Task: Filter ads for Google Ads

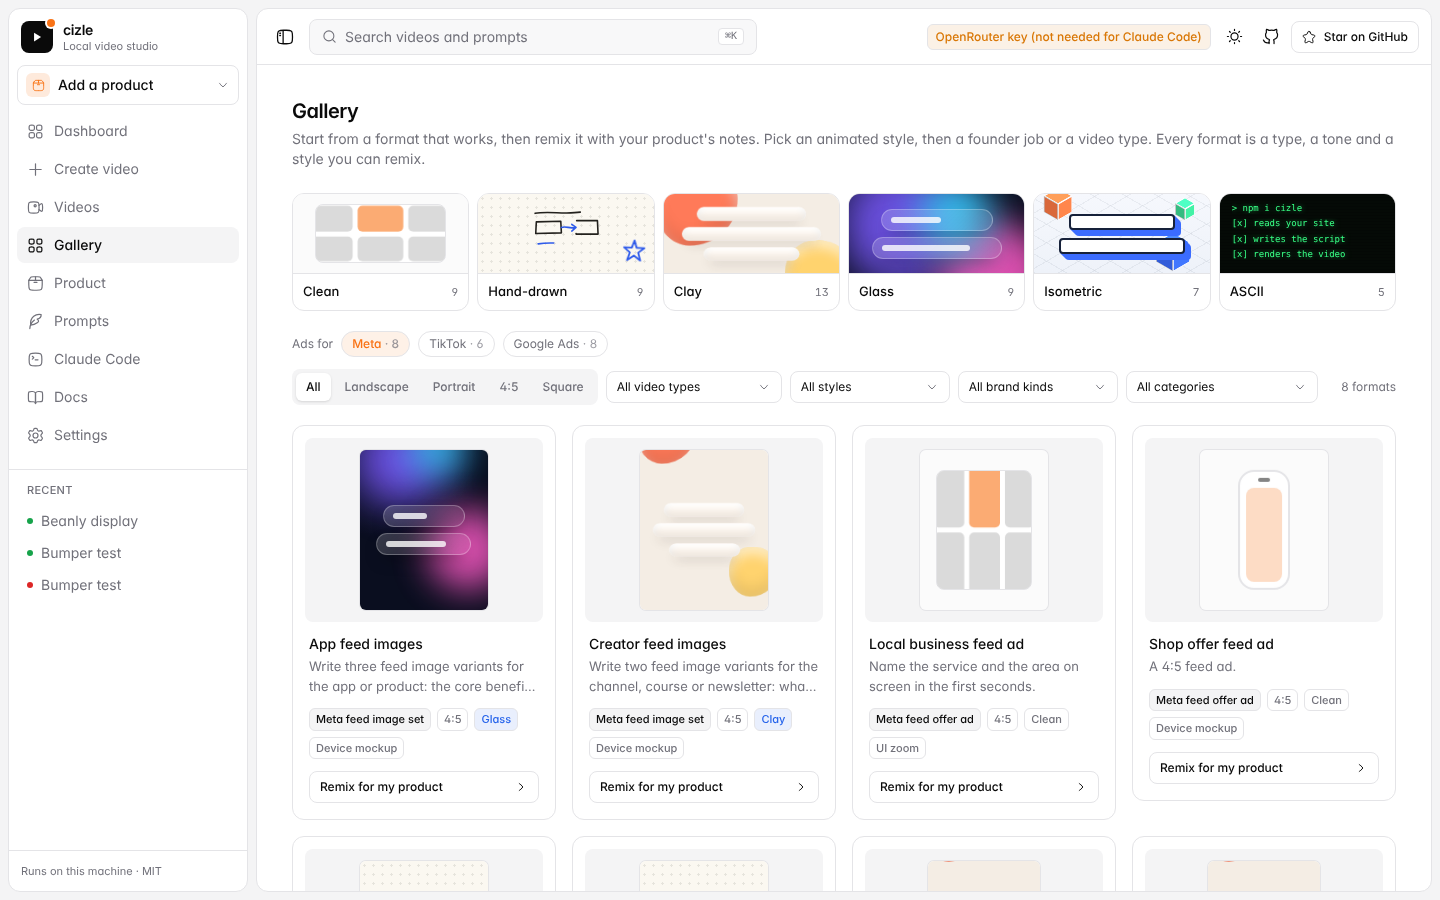Action: click(x=555, y=344)
